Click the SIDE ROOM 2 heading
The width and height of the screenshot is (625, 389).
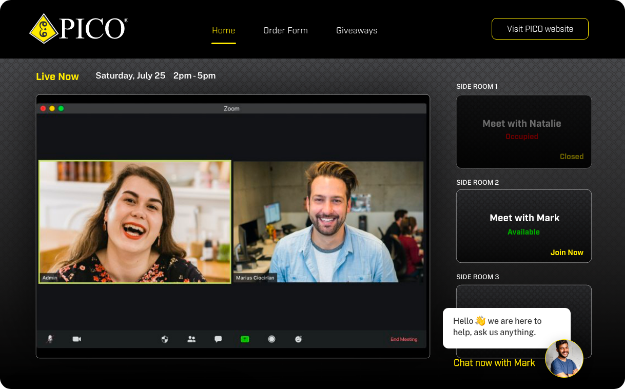click(478, 183)
